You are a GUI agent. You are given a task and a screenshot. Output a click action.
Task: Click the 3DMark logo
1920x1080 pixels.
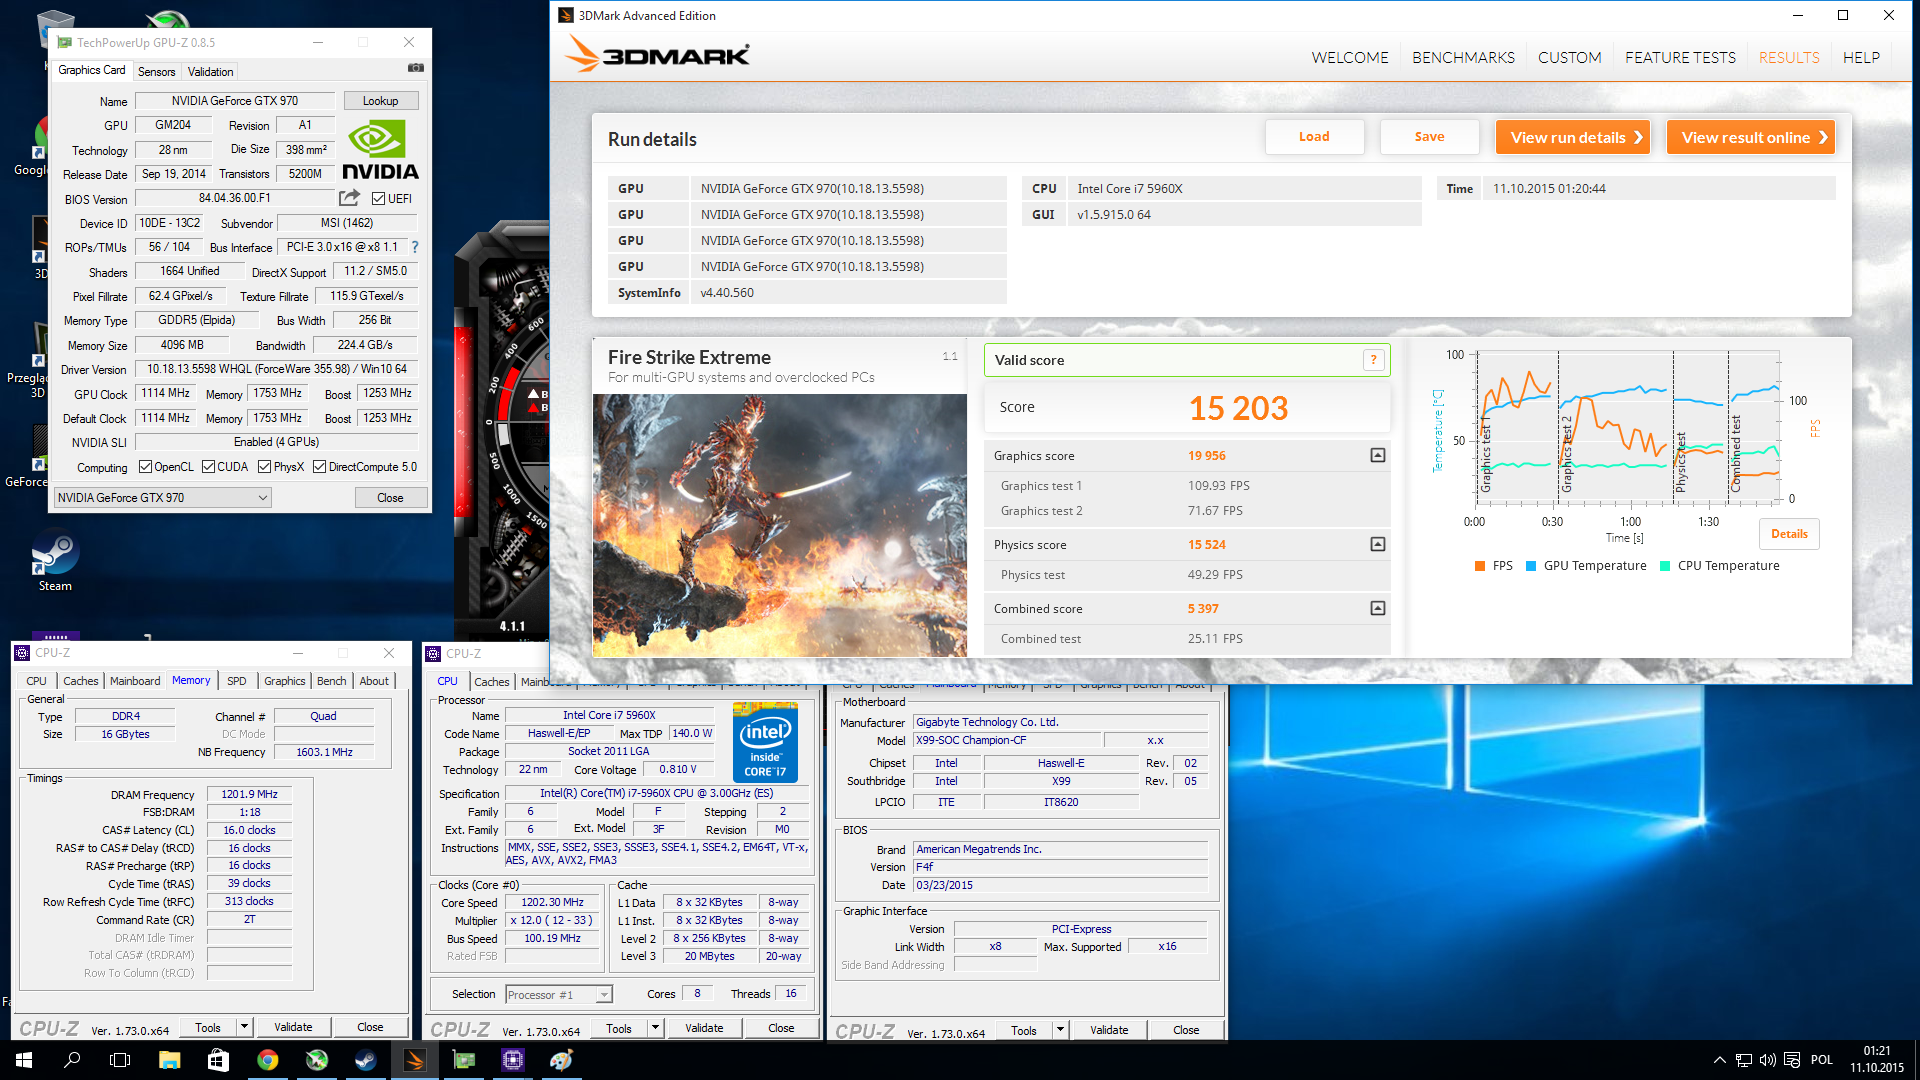pyautogui.click(x=657, y=54)
